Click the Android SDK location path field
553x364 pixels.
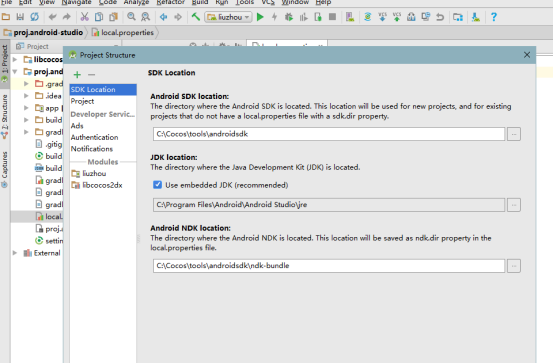pyautogui.click(x=329, y=134)
